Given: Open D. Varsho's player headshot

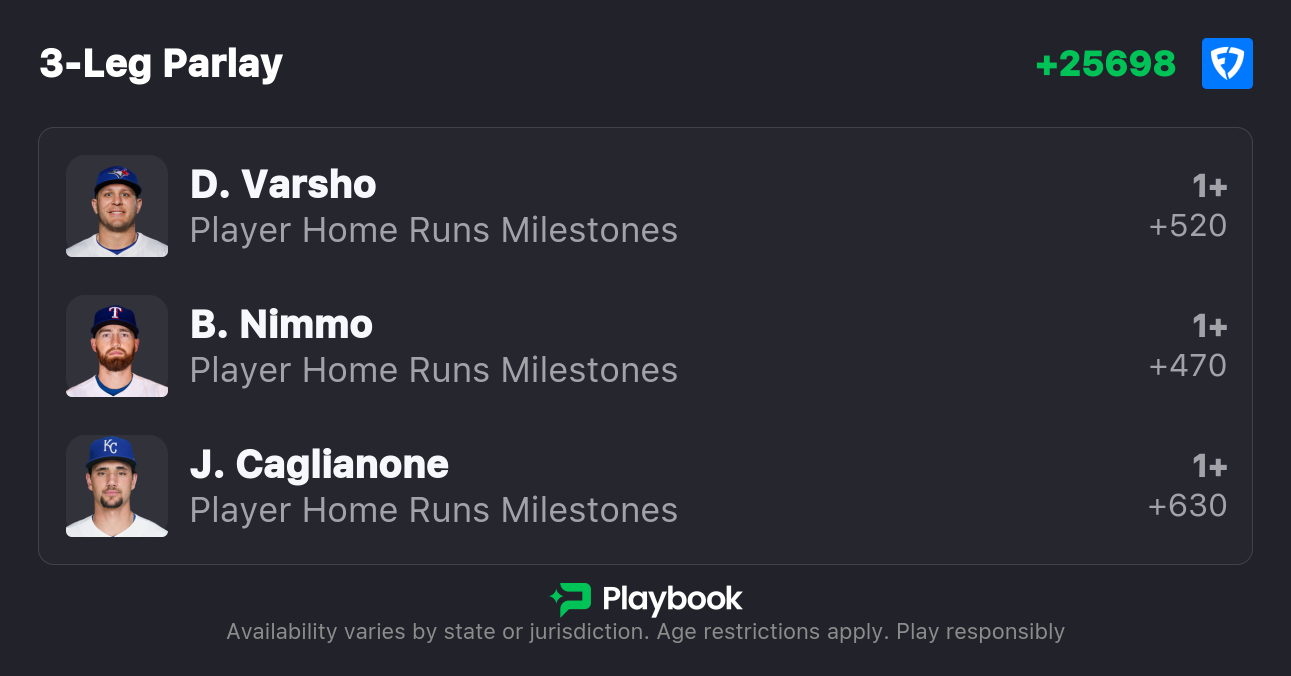Looking at the screenshot, I should [117, 206].
